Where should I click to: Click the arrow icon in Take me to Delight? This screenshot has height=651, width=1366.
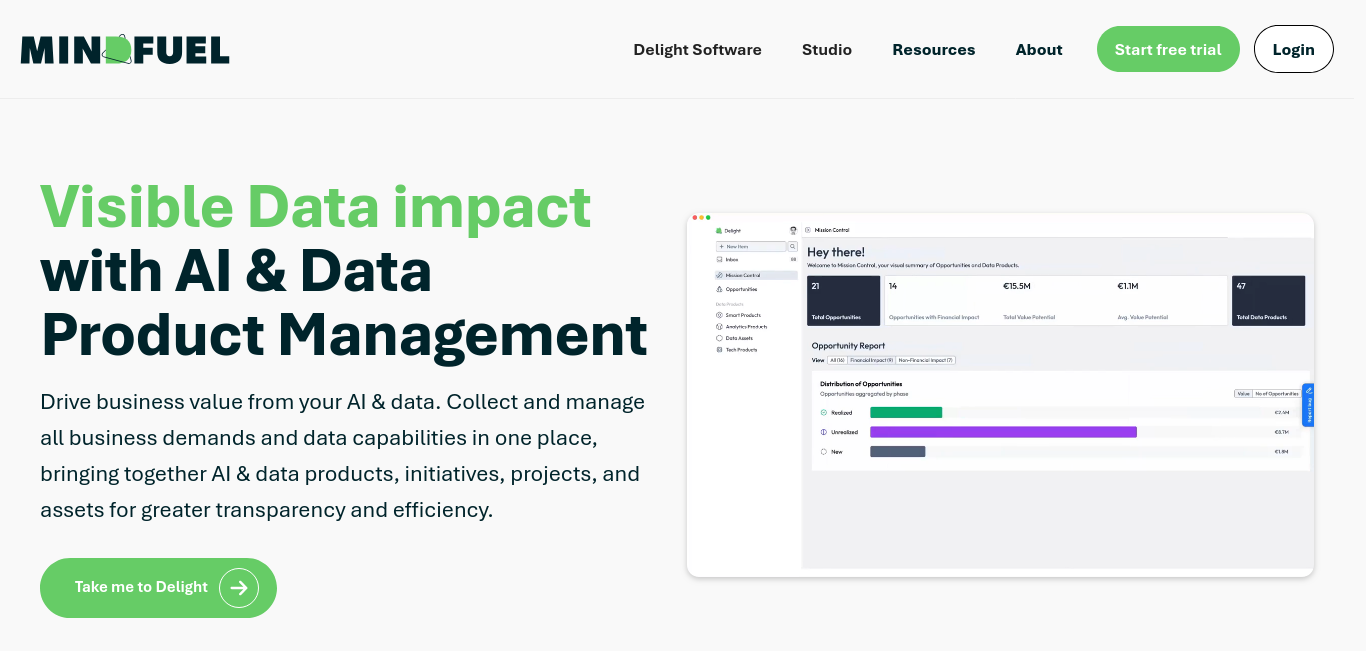coord(239,588)
